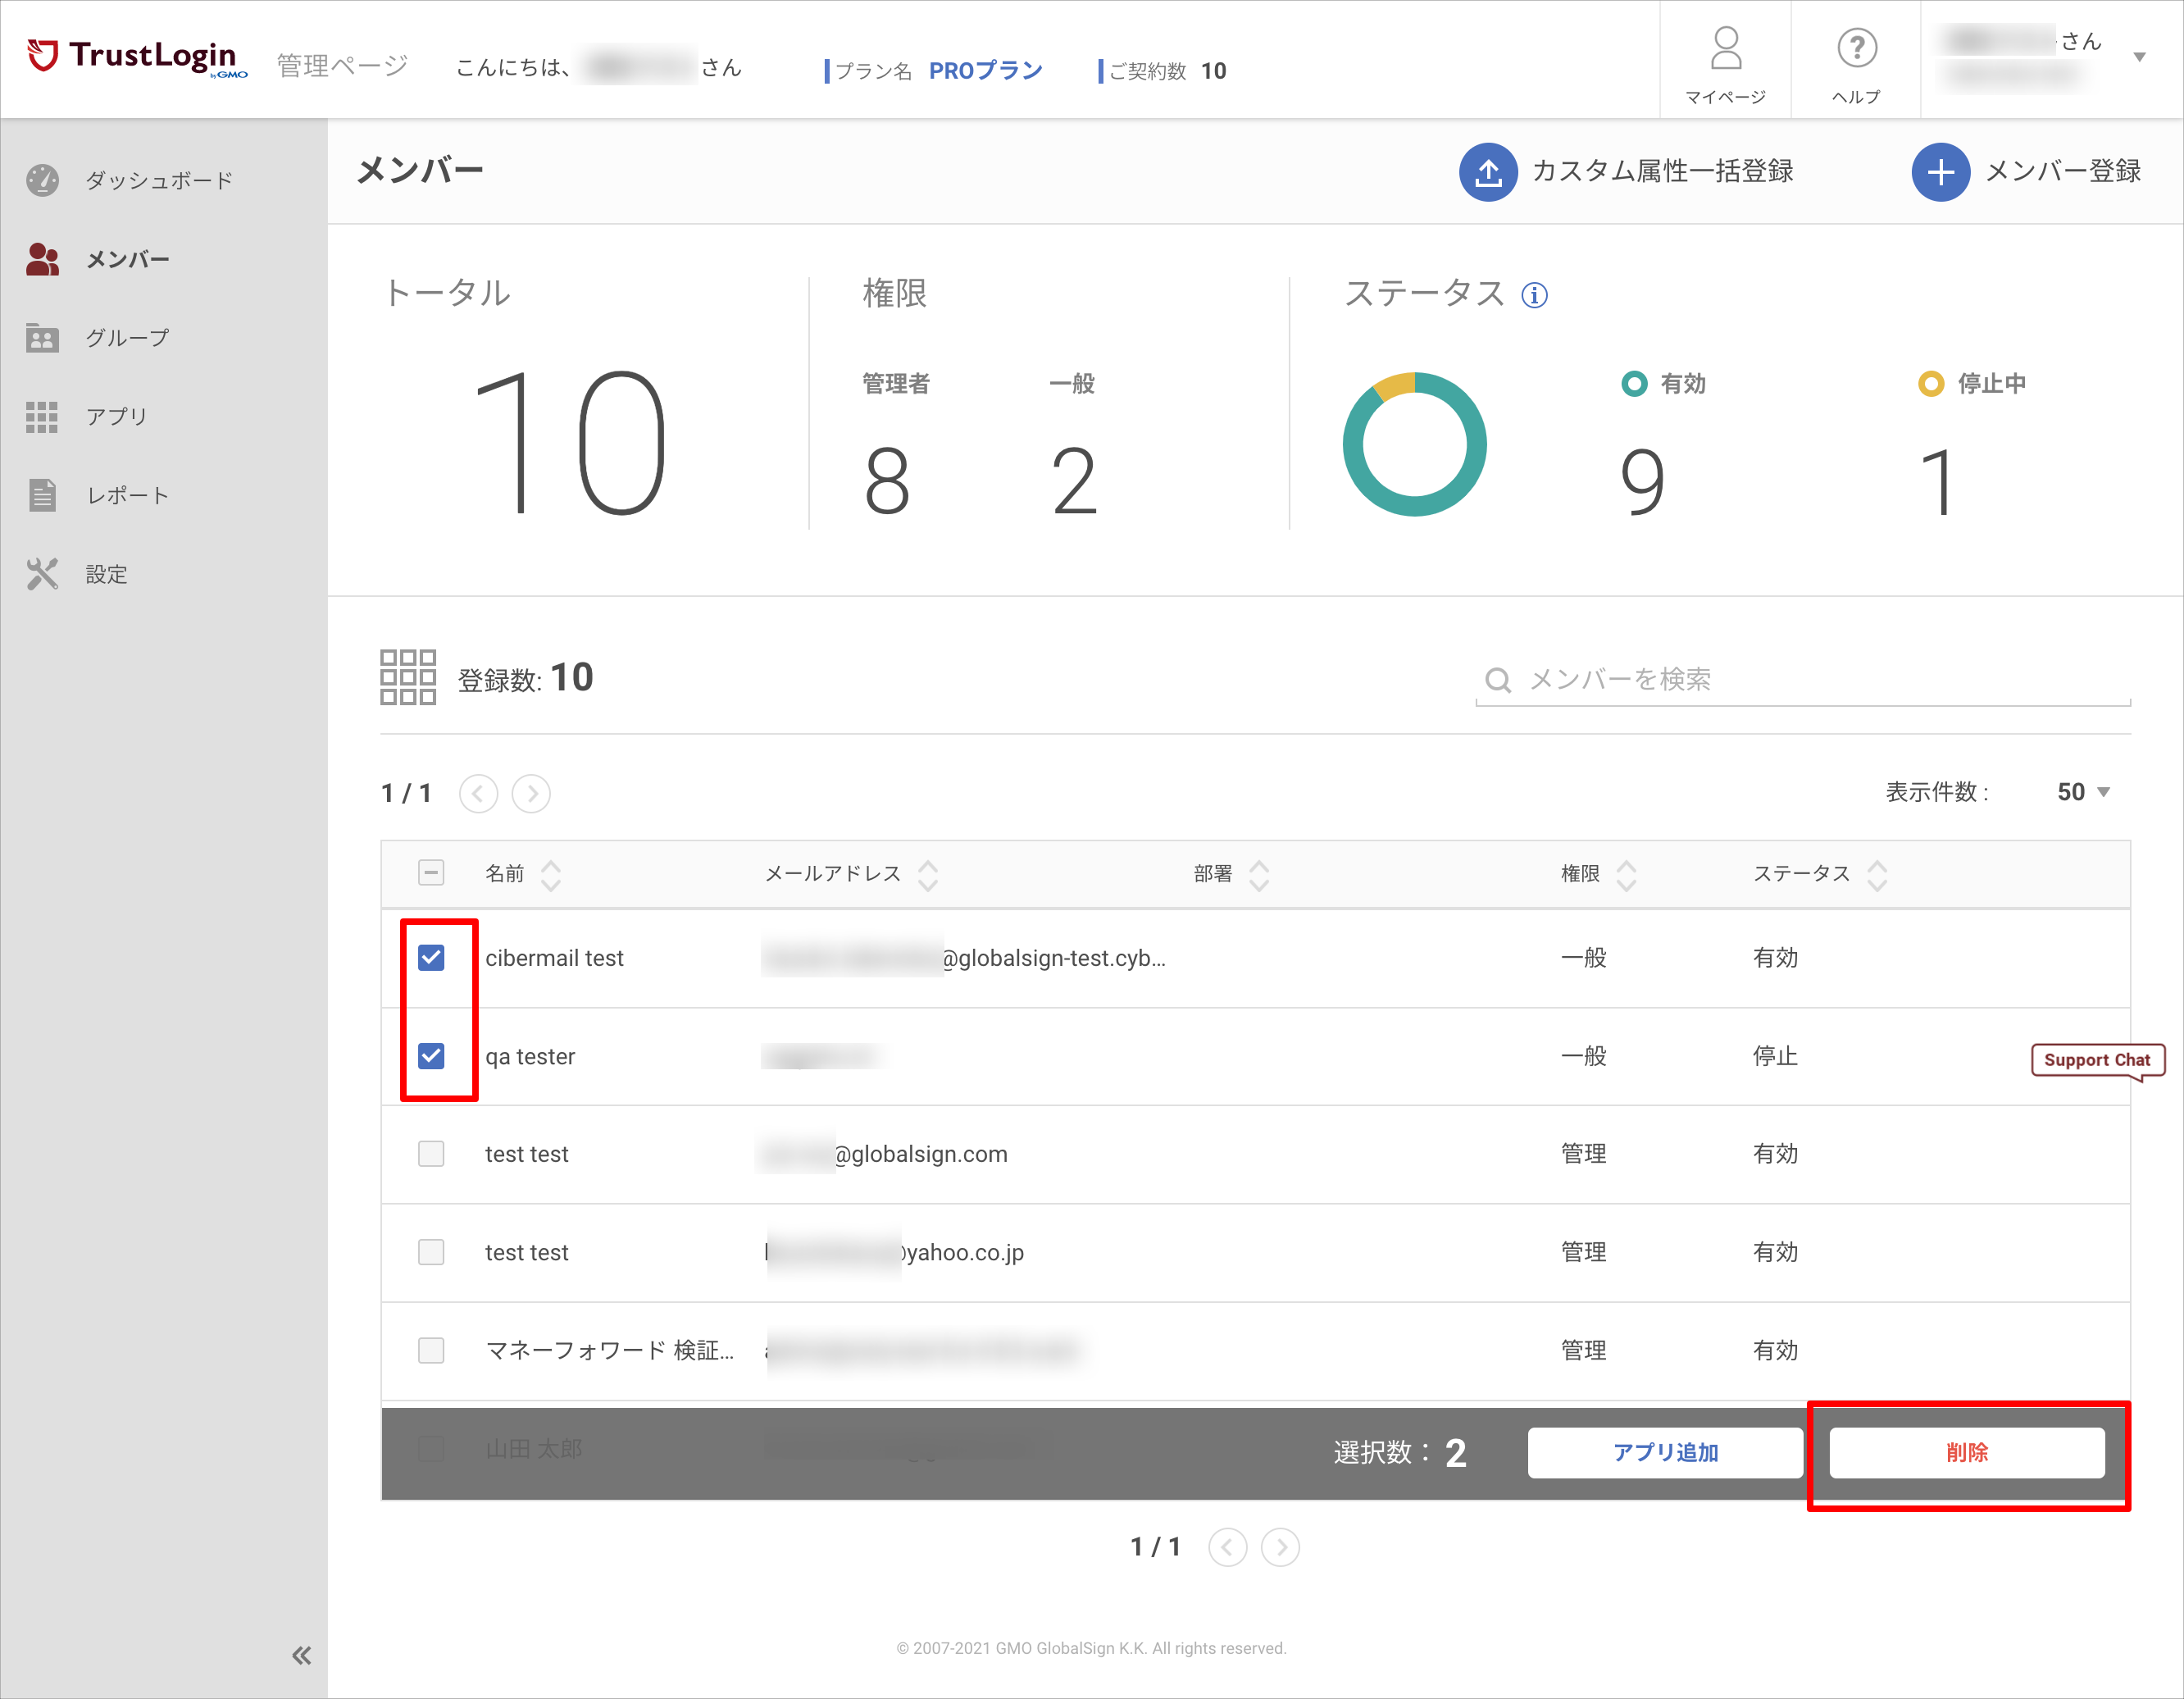Click the メンバーを検索 search field

coord(1803,680)
